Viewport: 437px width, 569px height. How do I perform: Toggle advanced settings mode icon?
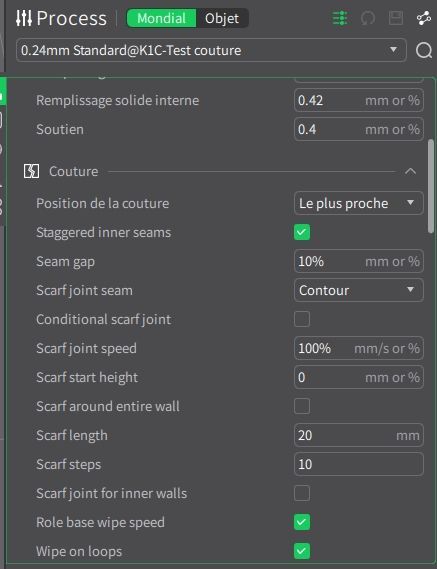pos(340,18)
